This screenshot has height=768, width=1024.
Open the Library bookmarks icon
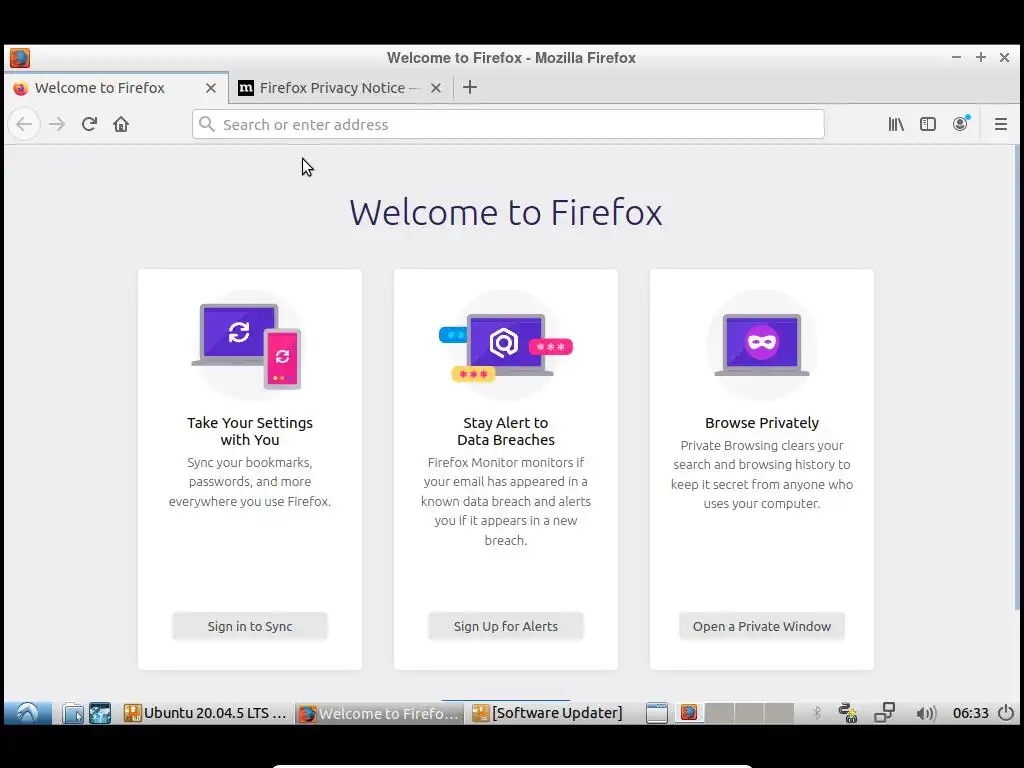pos(896,124)
